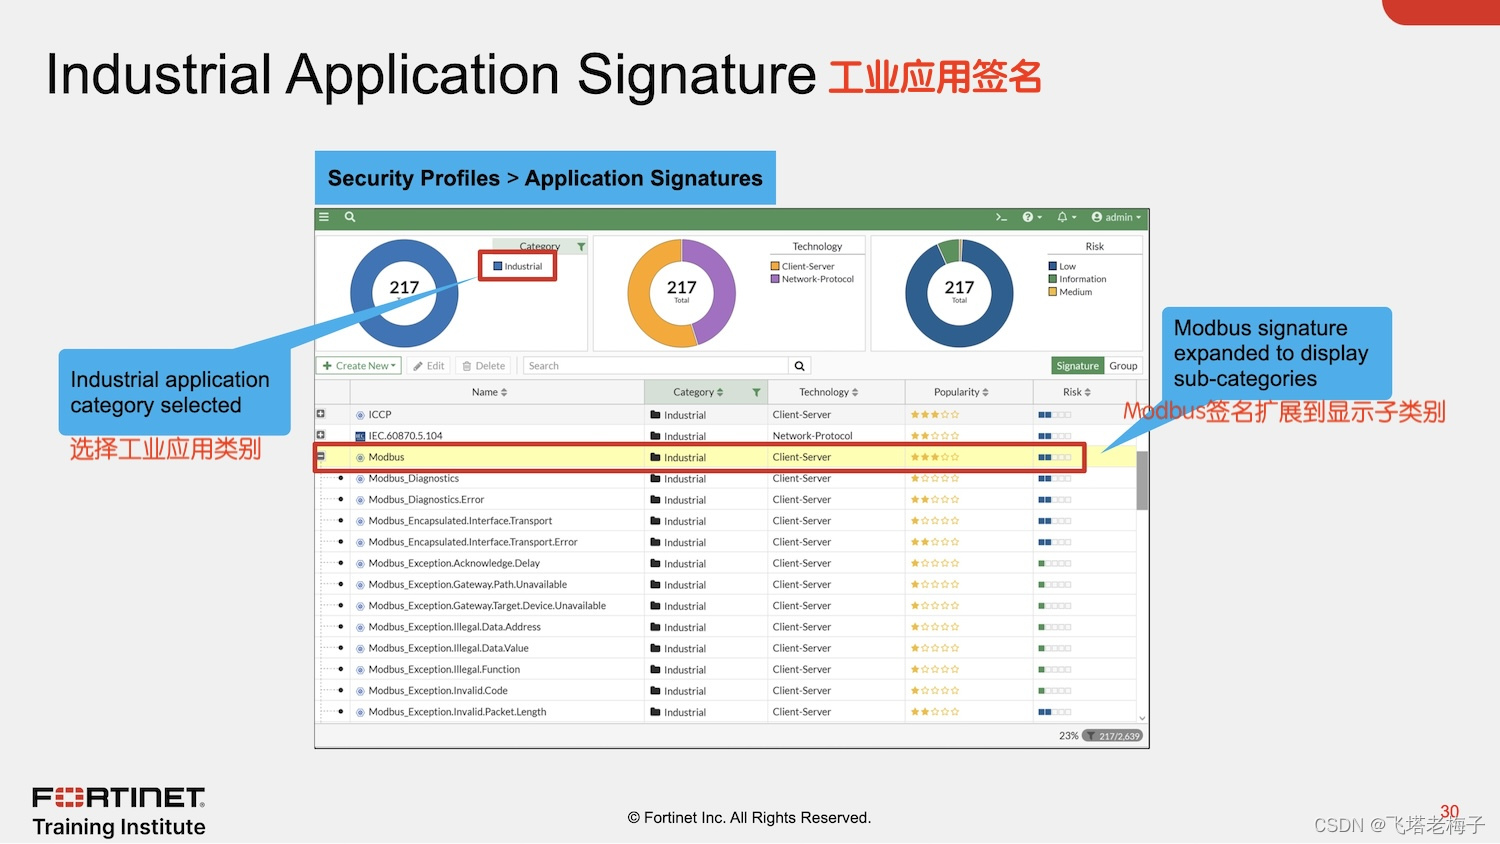Viewport: 1500px width, 844px height.
Task: Click the Modbus_Diagnostics.Error signature icon
Action: [360, 500]
